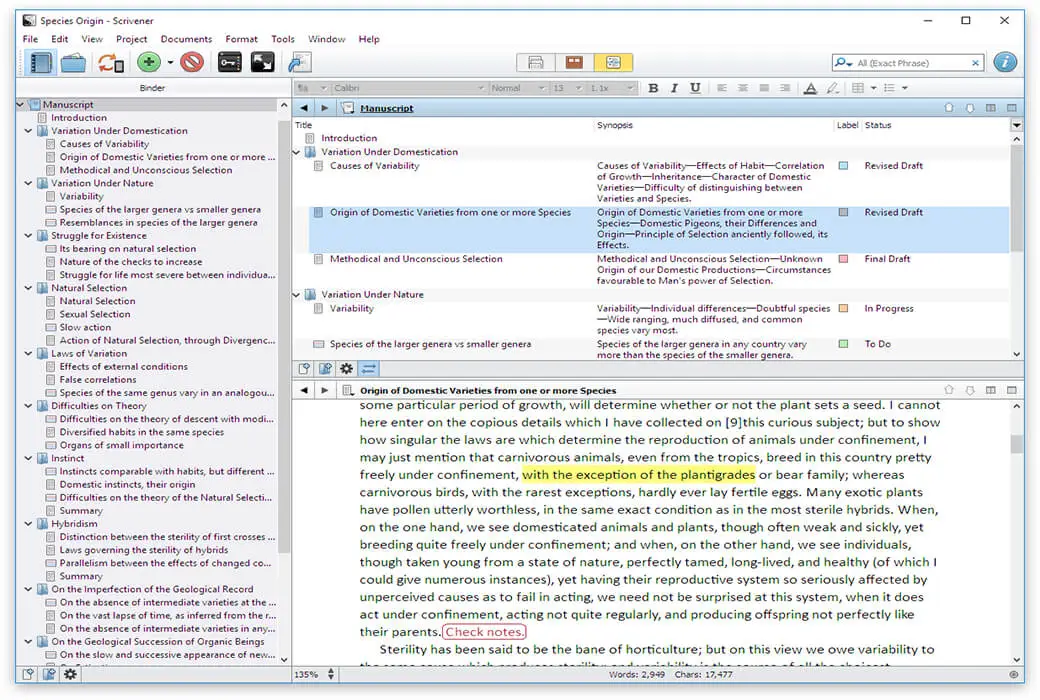
Task: Open the Collections folder icon
Action: click(73, 63)
